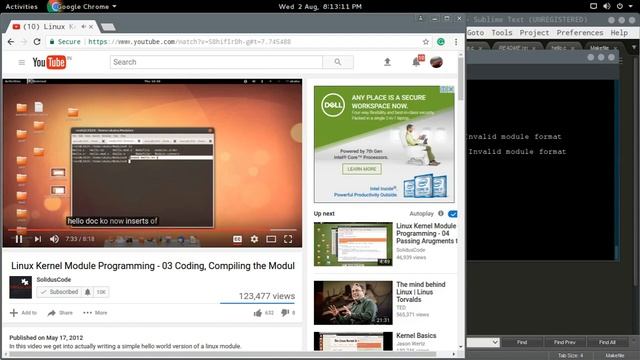The width and height of the screenshot is (640, 360).
Task: Reload the Chrome page
Action: coord(37,42)
